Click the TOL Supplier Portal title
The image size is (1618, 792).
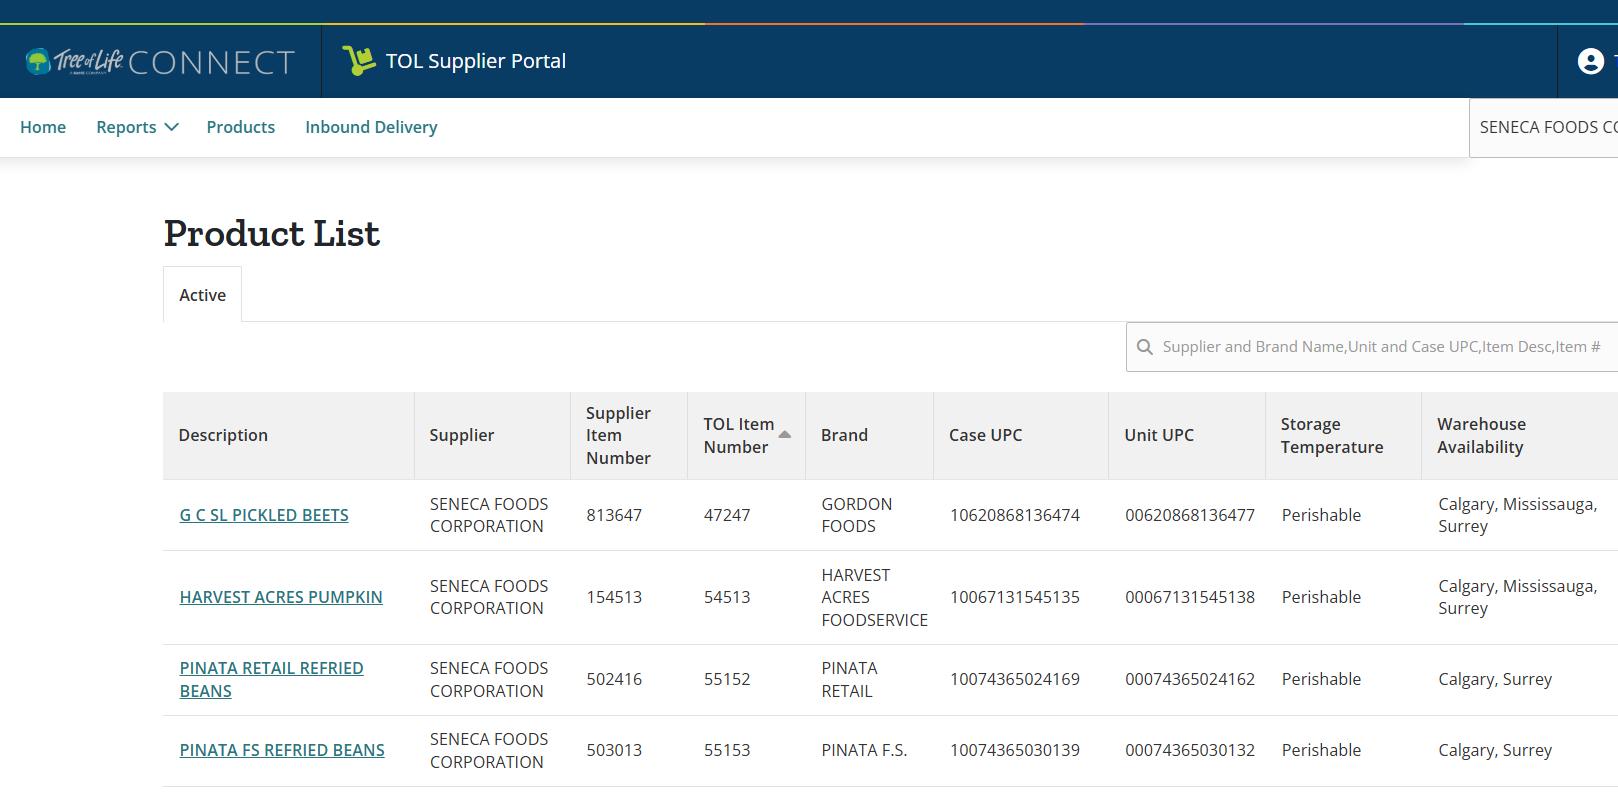(x=476, y=61)
